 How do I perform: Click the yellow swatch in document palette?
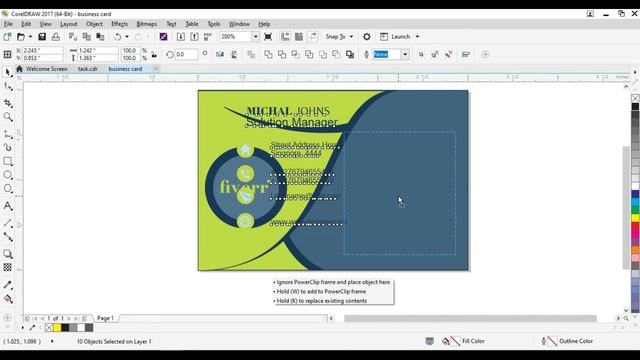57,327
